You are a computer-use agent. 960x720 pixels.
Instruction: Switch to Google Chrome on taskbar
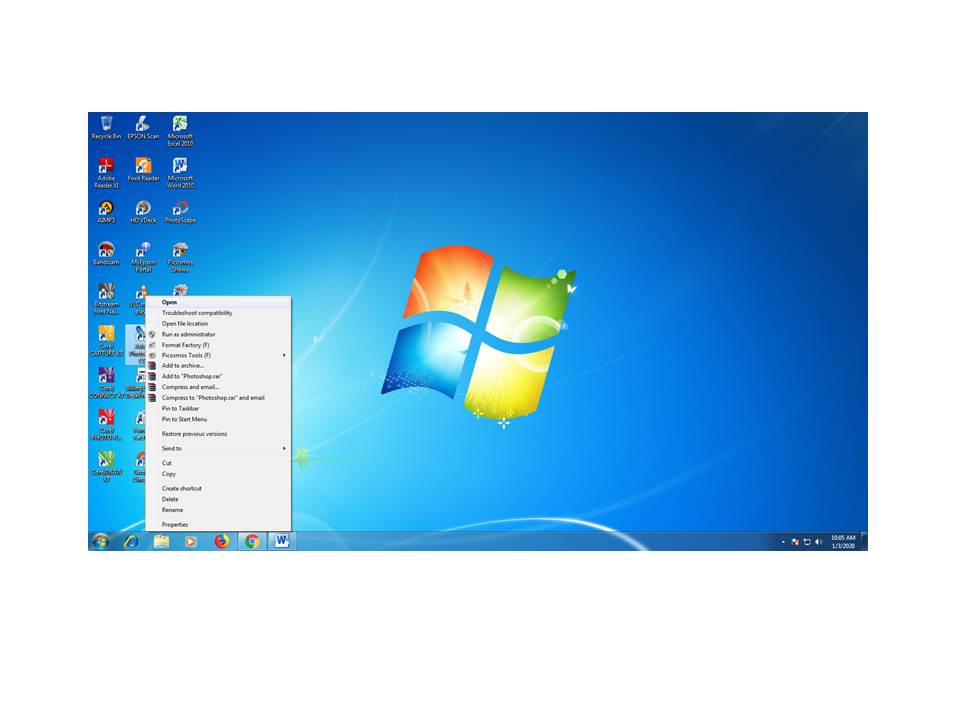tap(252, 541)
